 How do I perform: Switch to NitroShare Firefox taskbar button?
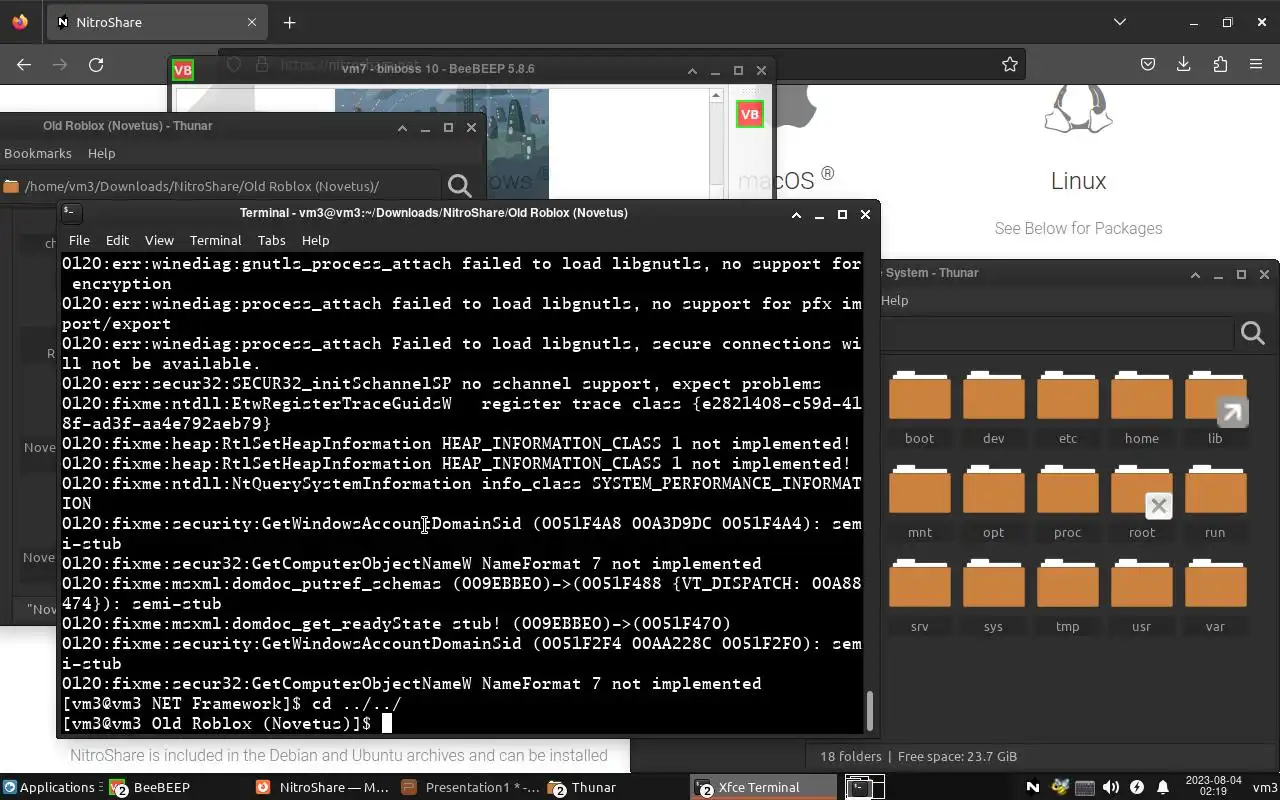(322, 787)
